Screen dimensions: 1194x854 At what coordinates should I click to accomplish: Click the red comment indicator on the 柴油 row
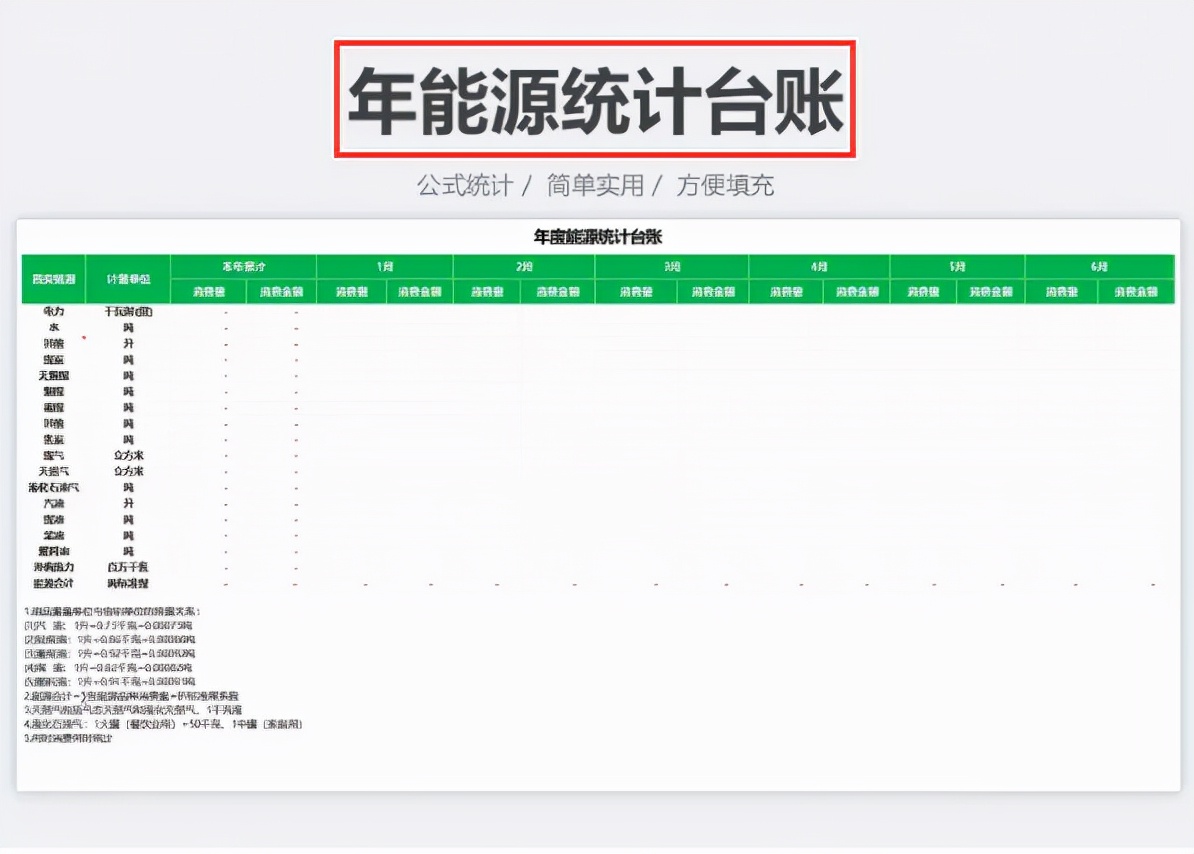point(82,339)
